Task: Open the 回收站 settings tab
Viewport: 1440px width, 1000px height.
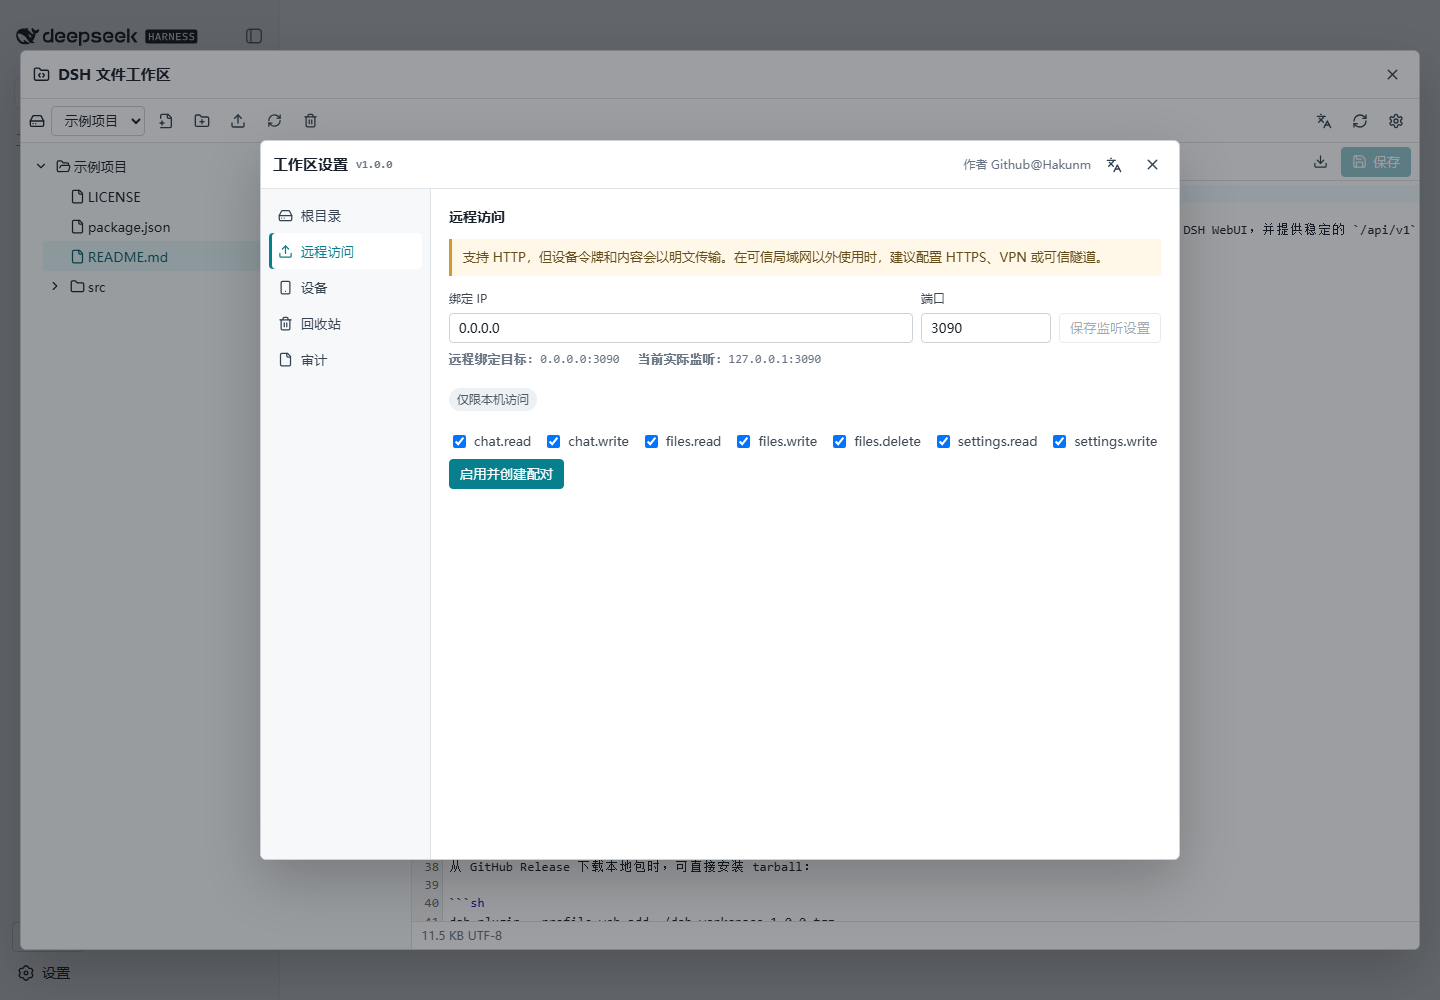Action: coord(346,324)
